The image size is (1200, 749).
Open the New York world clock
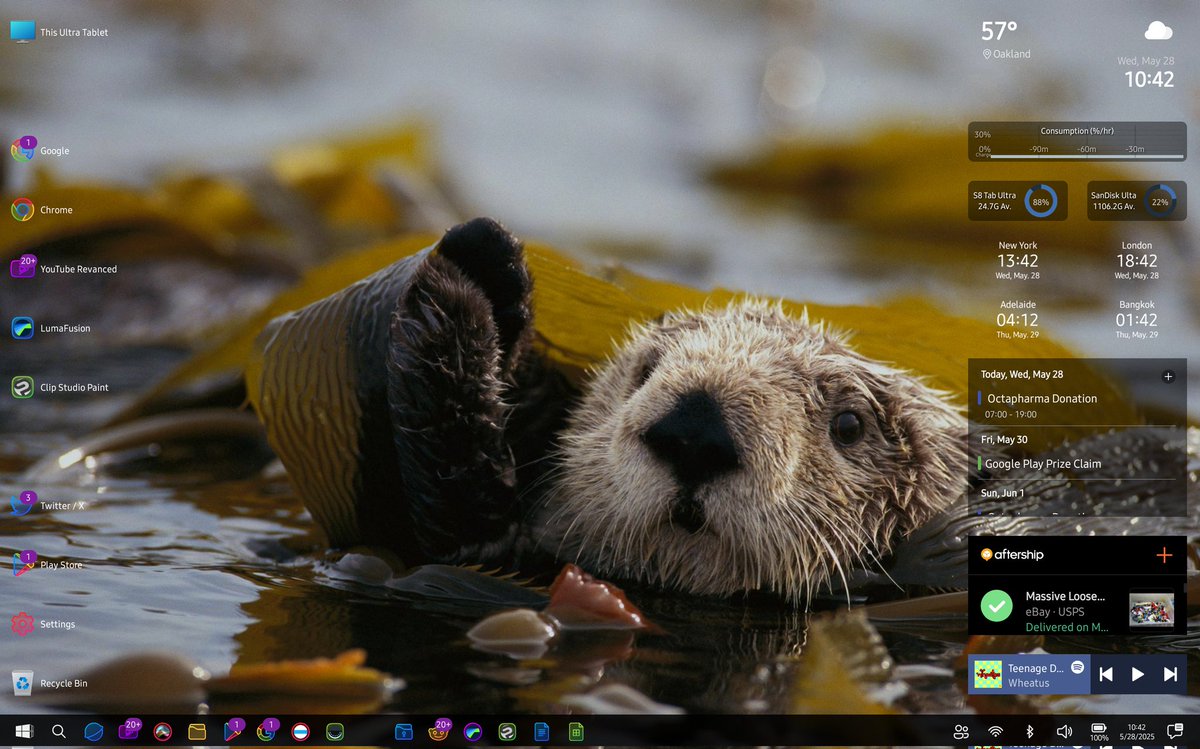point(1018,260)
